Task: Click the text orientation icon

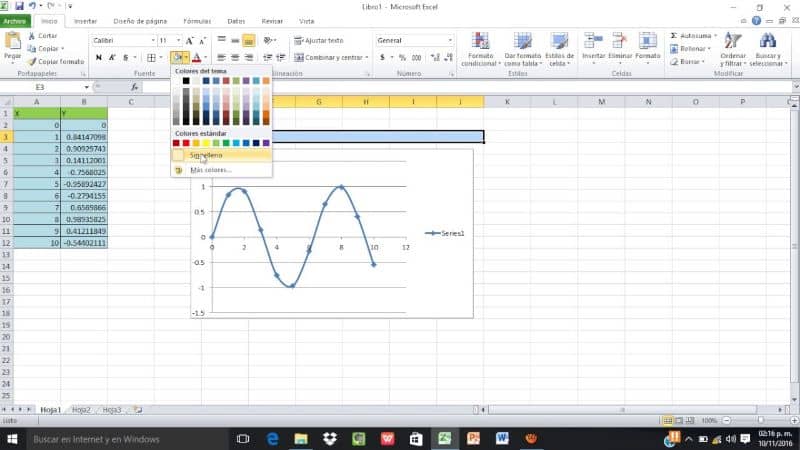Action: pyautogui.click(x=268, y=40)
